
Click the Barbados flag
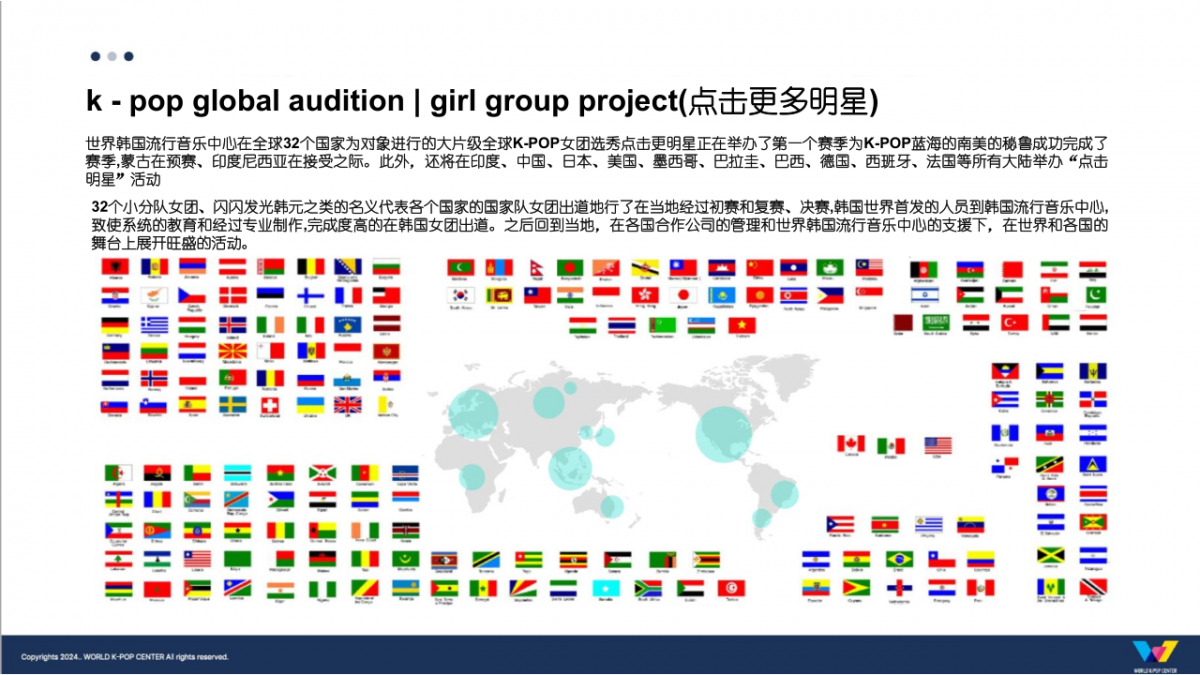pyautogui.click(x=1093, y=371)
